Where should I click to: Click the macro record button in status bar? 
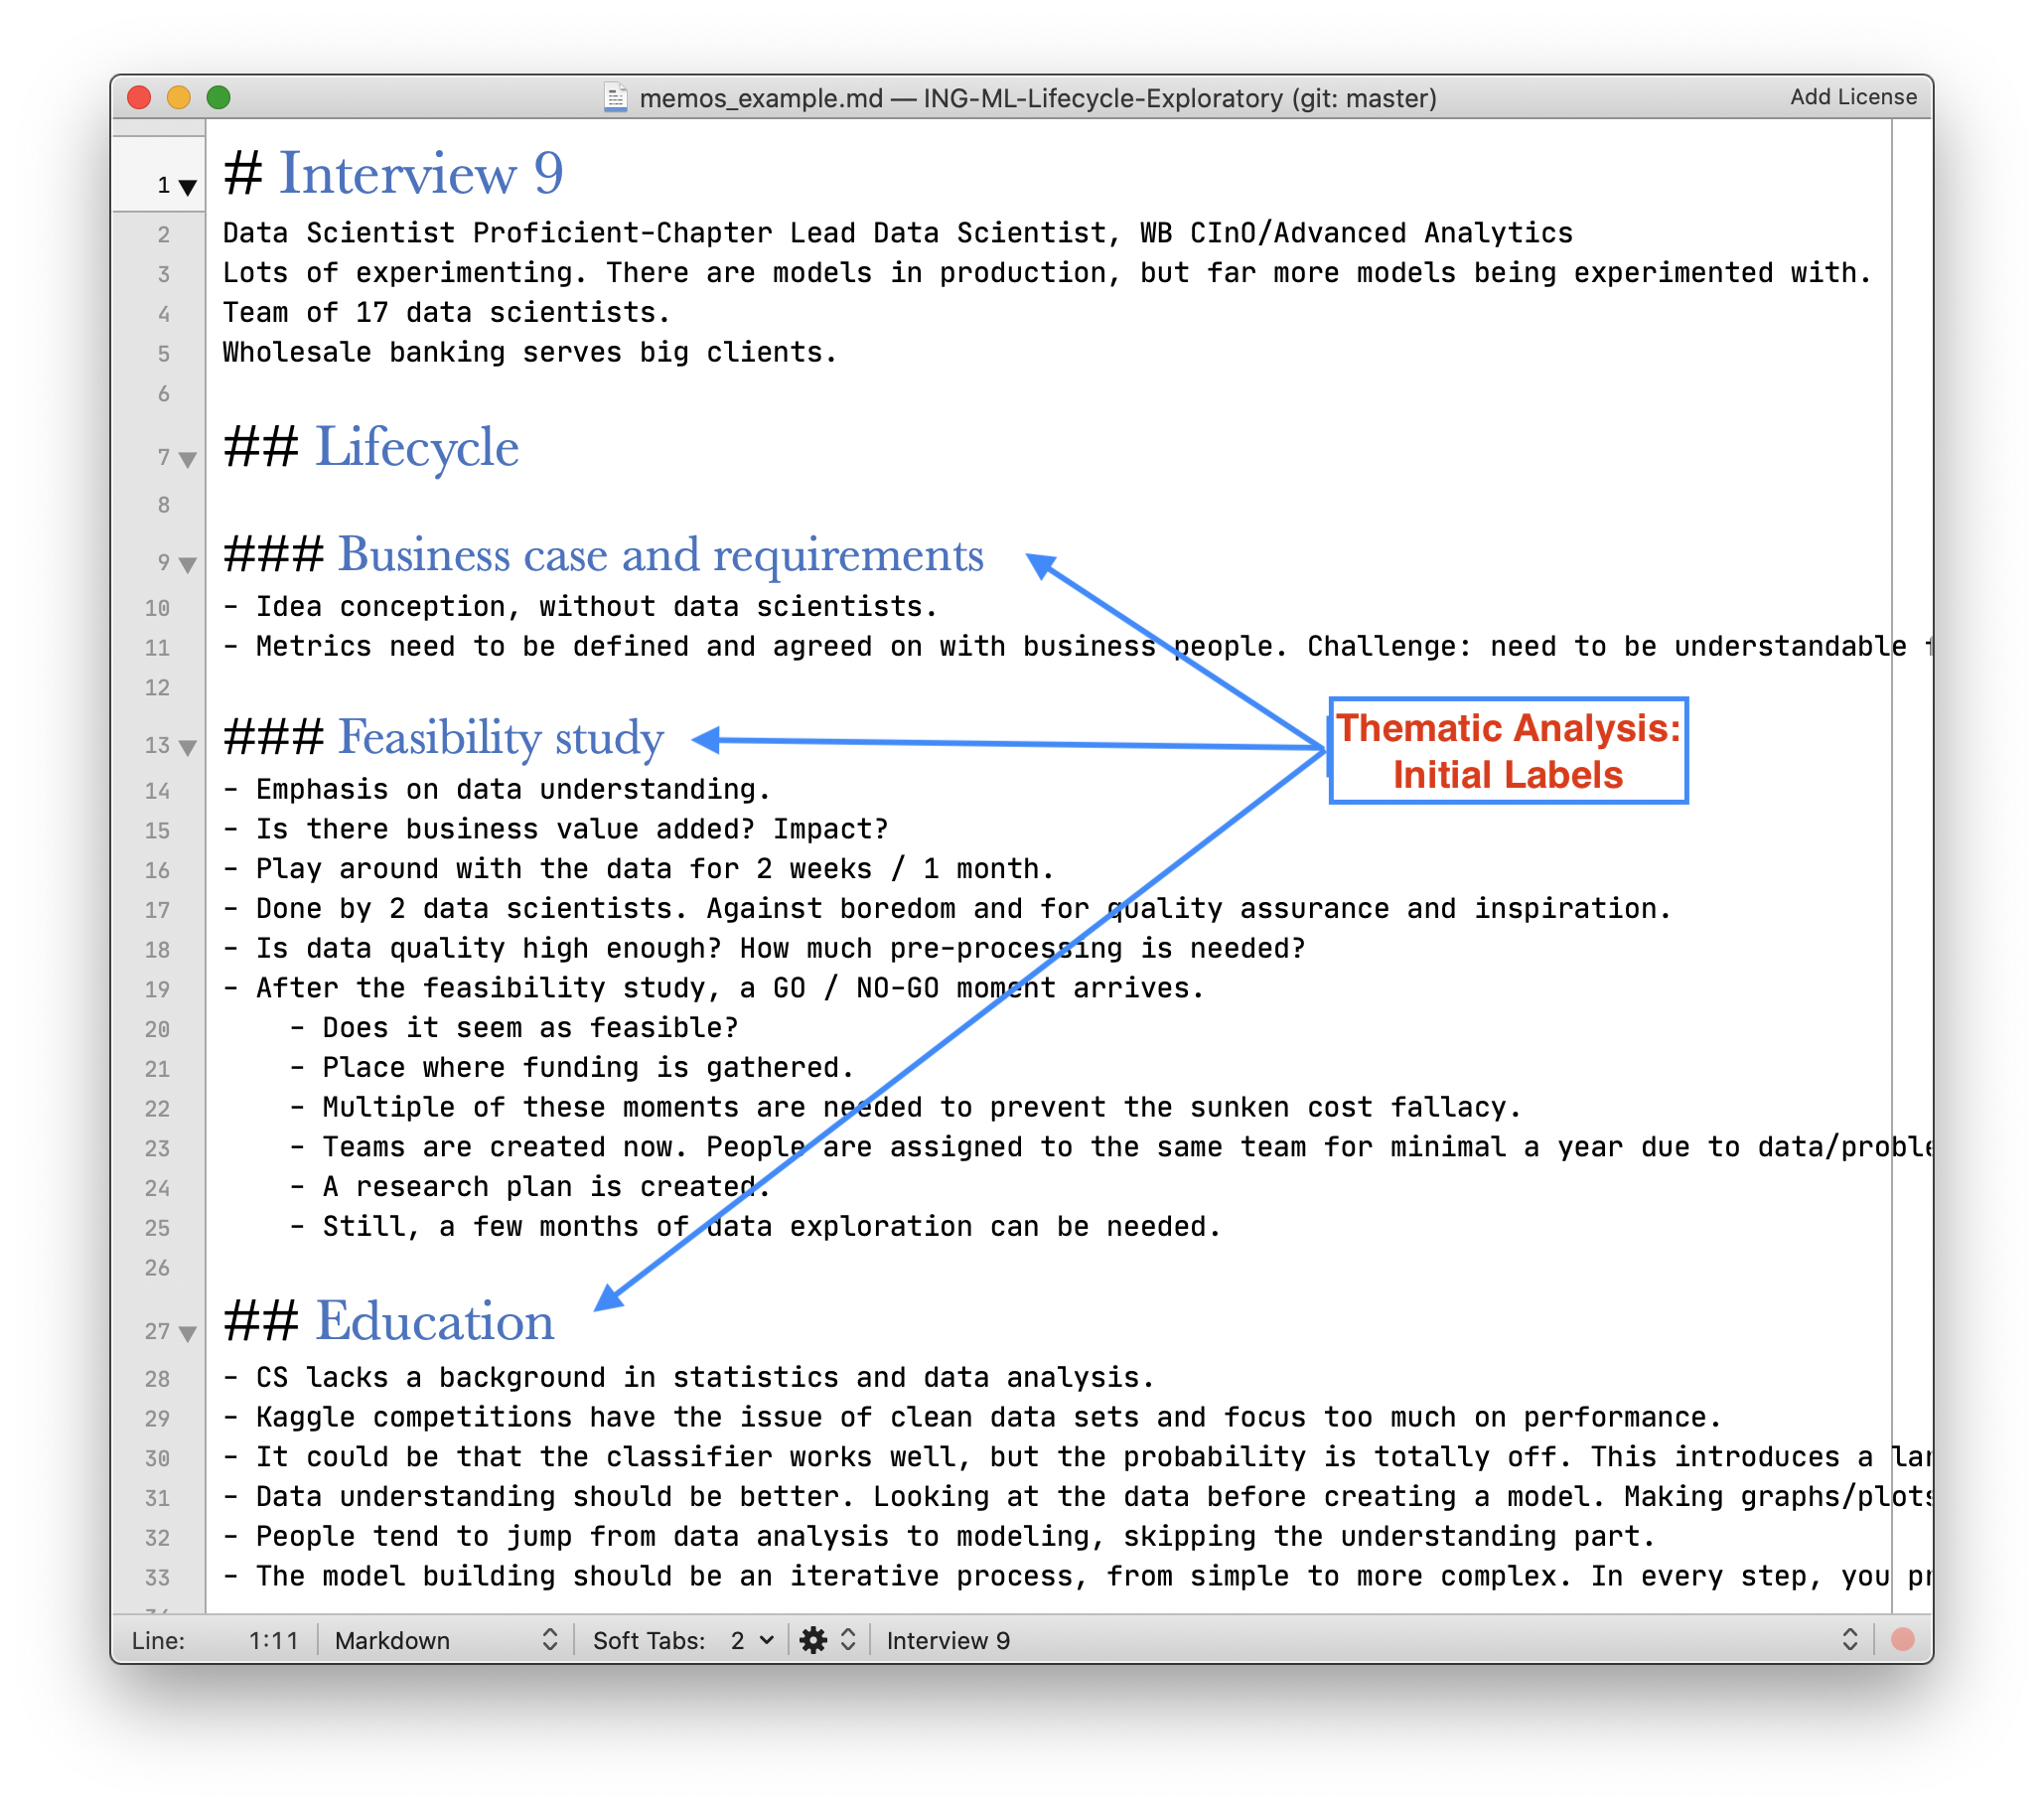pyautogui.click(x=1902, y=1640)
